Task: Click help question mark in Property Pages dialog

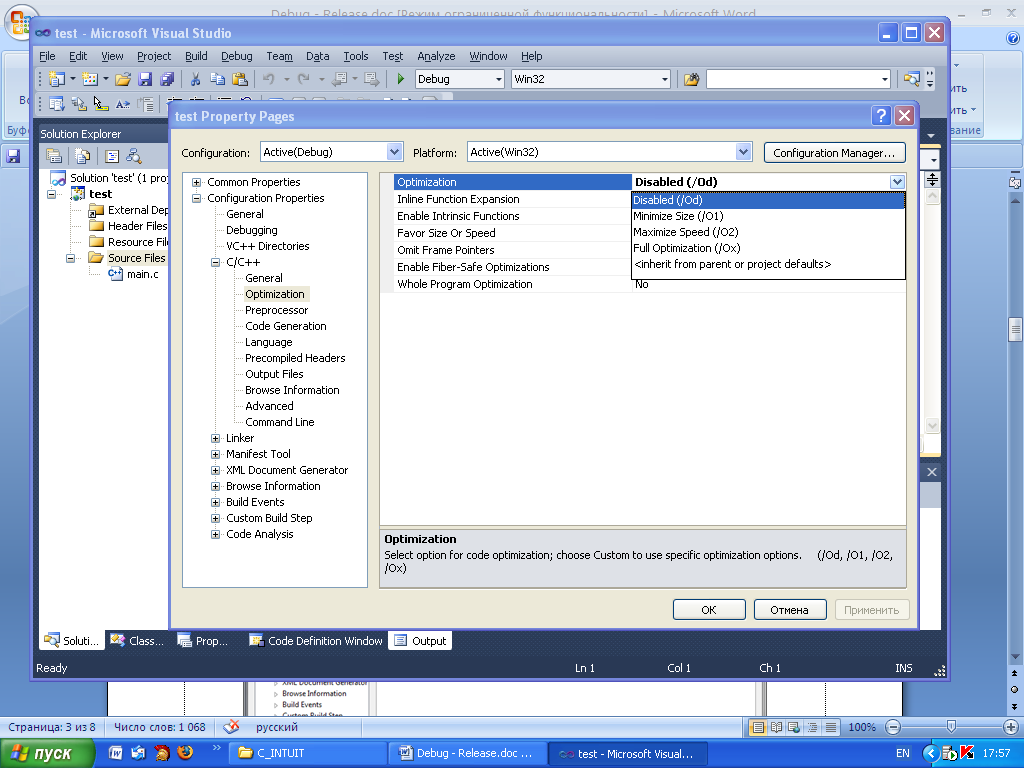Action: [x=881, y=116]
